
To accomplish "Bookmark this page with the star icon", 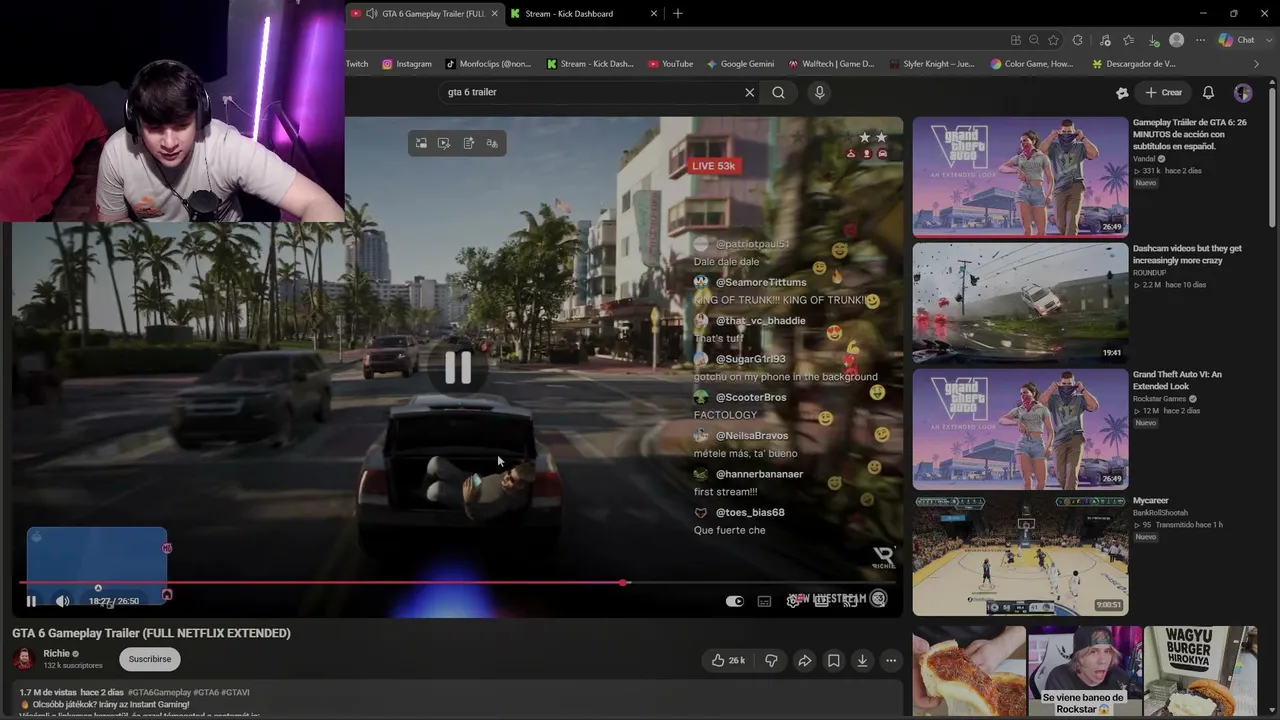I will (1054, 40).
